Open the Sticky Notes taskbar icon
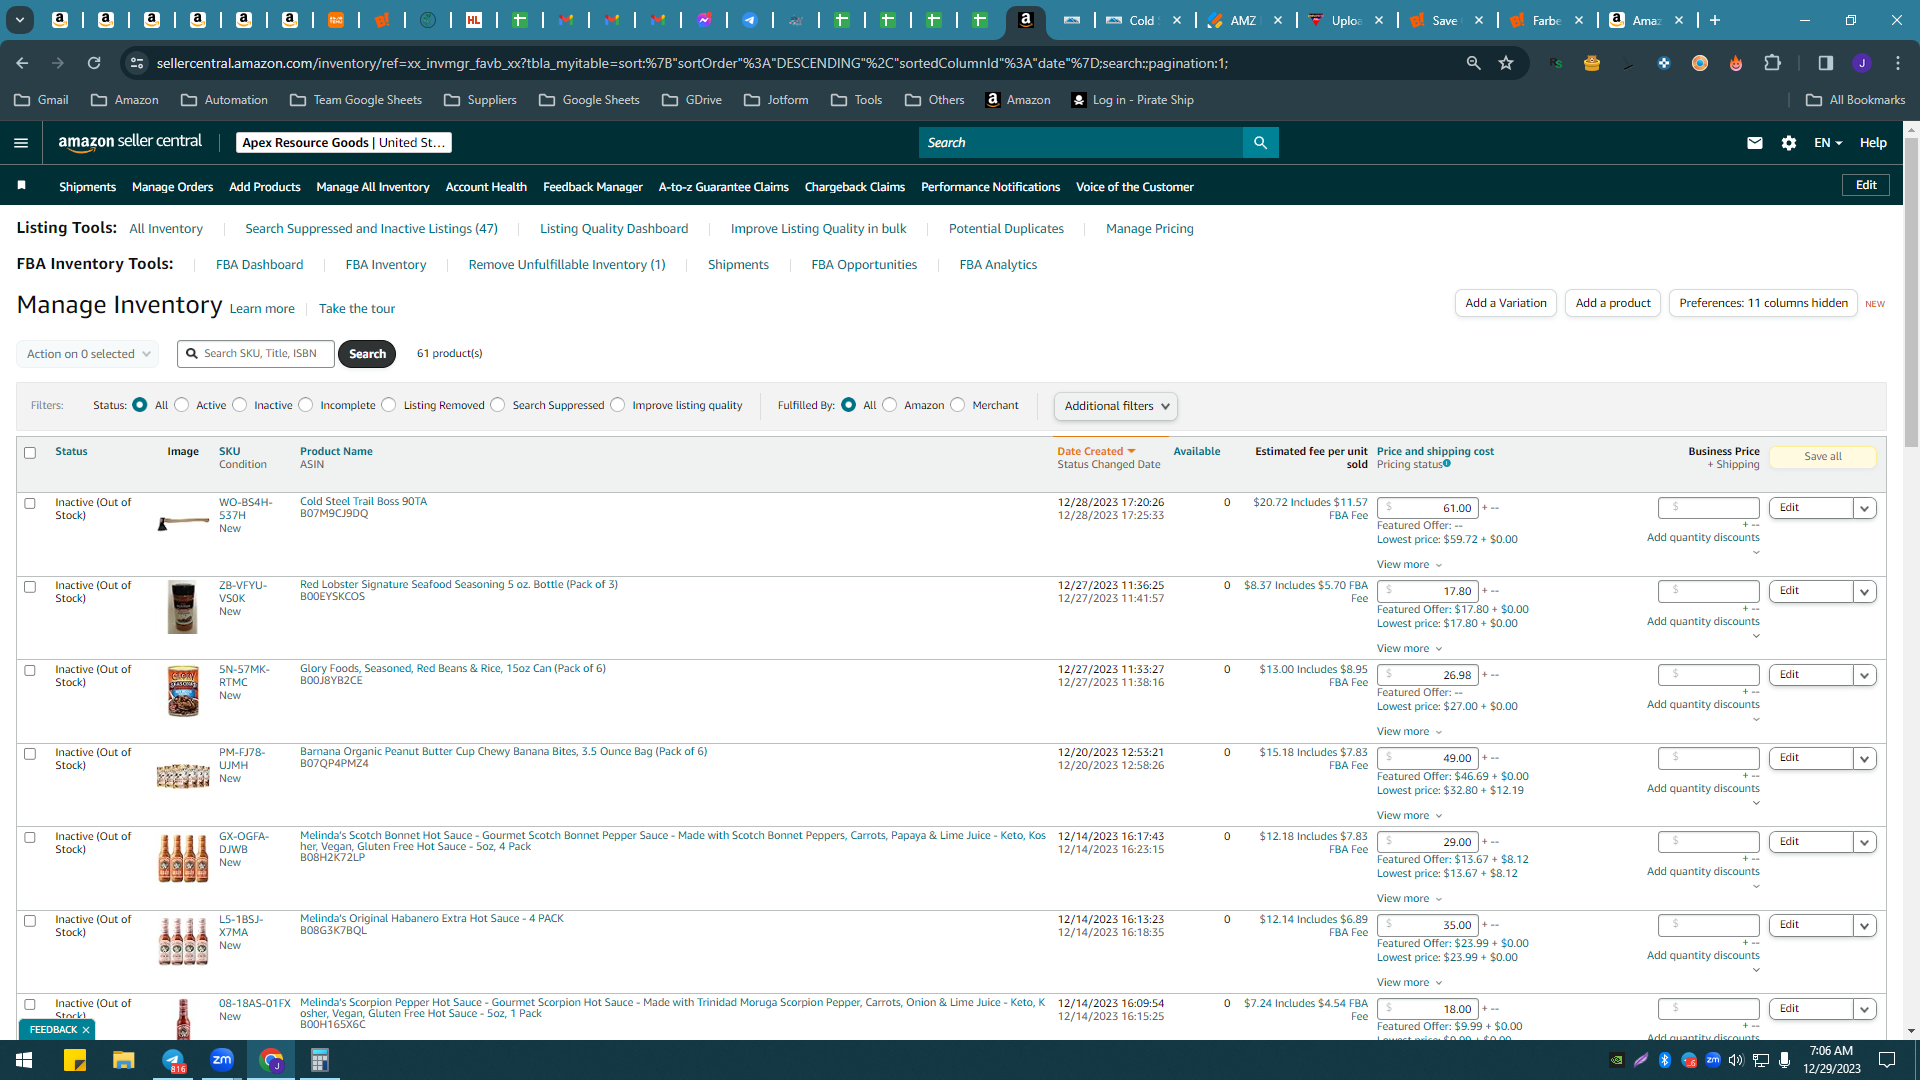This screenshot has width=1920, height=1080. coord(75,1060)
